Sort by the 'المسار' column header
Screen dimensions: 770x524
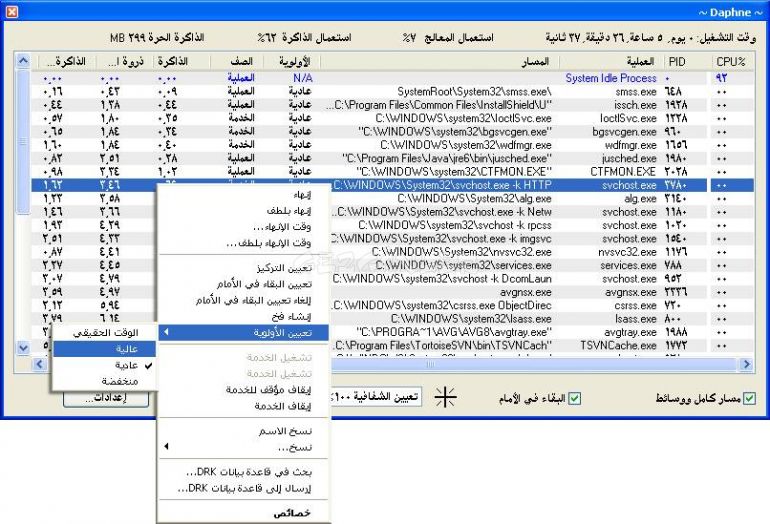[x=440, y=62]
